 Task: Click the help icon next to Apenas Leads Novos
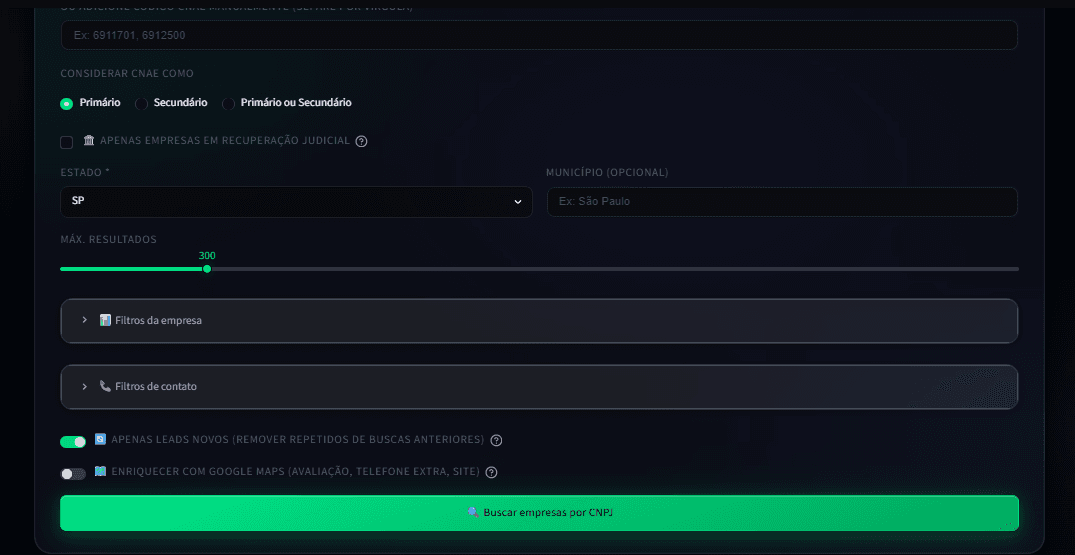click(x=496, y=440)
